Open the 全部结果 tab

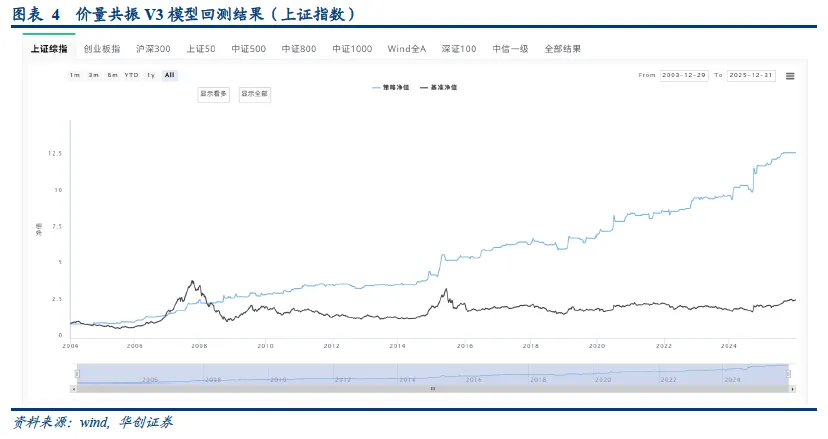[562, 49]
